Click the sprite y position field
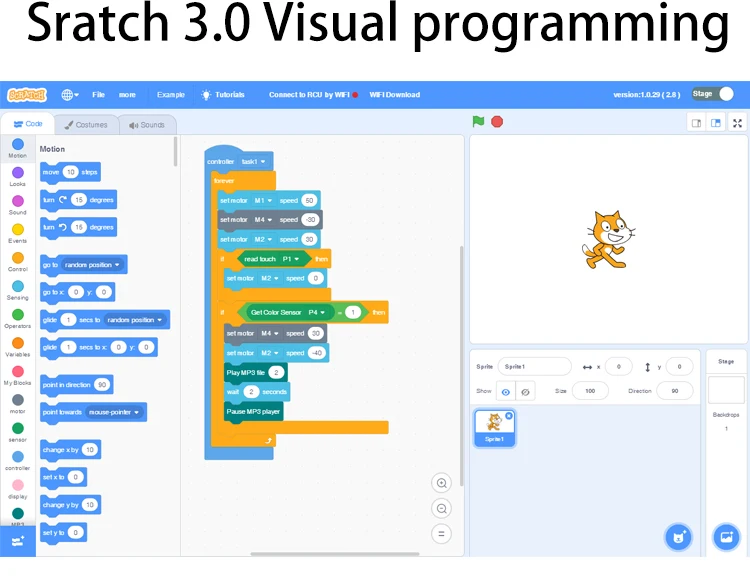The width and height of the screenshot is (750, 582). point(679,366)
